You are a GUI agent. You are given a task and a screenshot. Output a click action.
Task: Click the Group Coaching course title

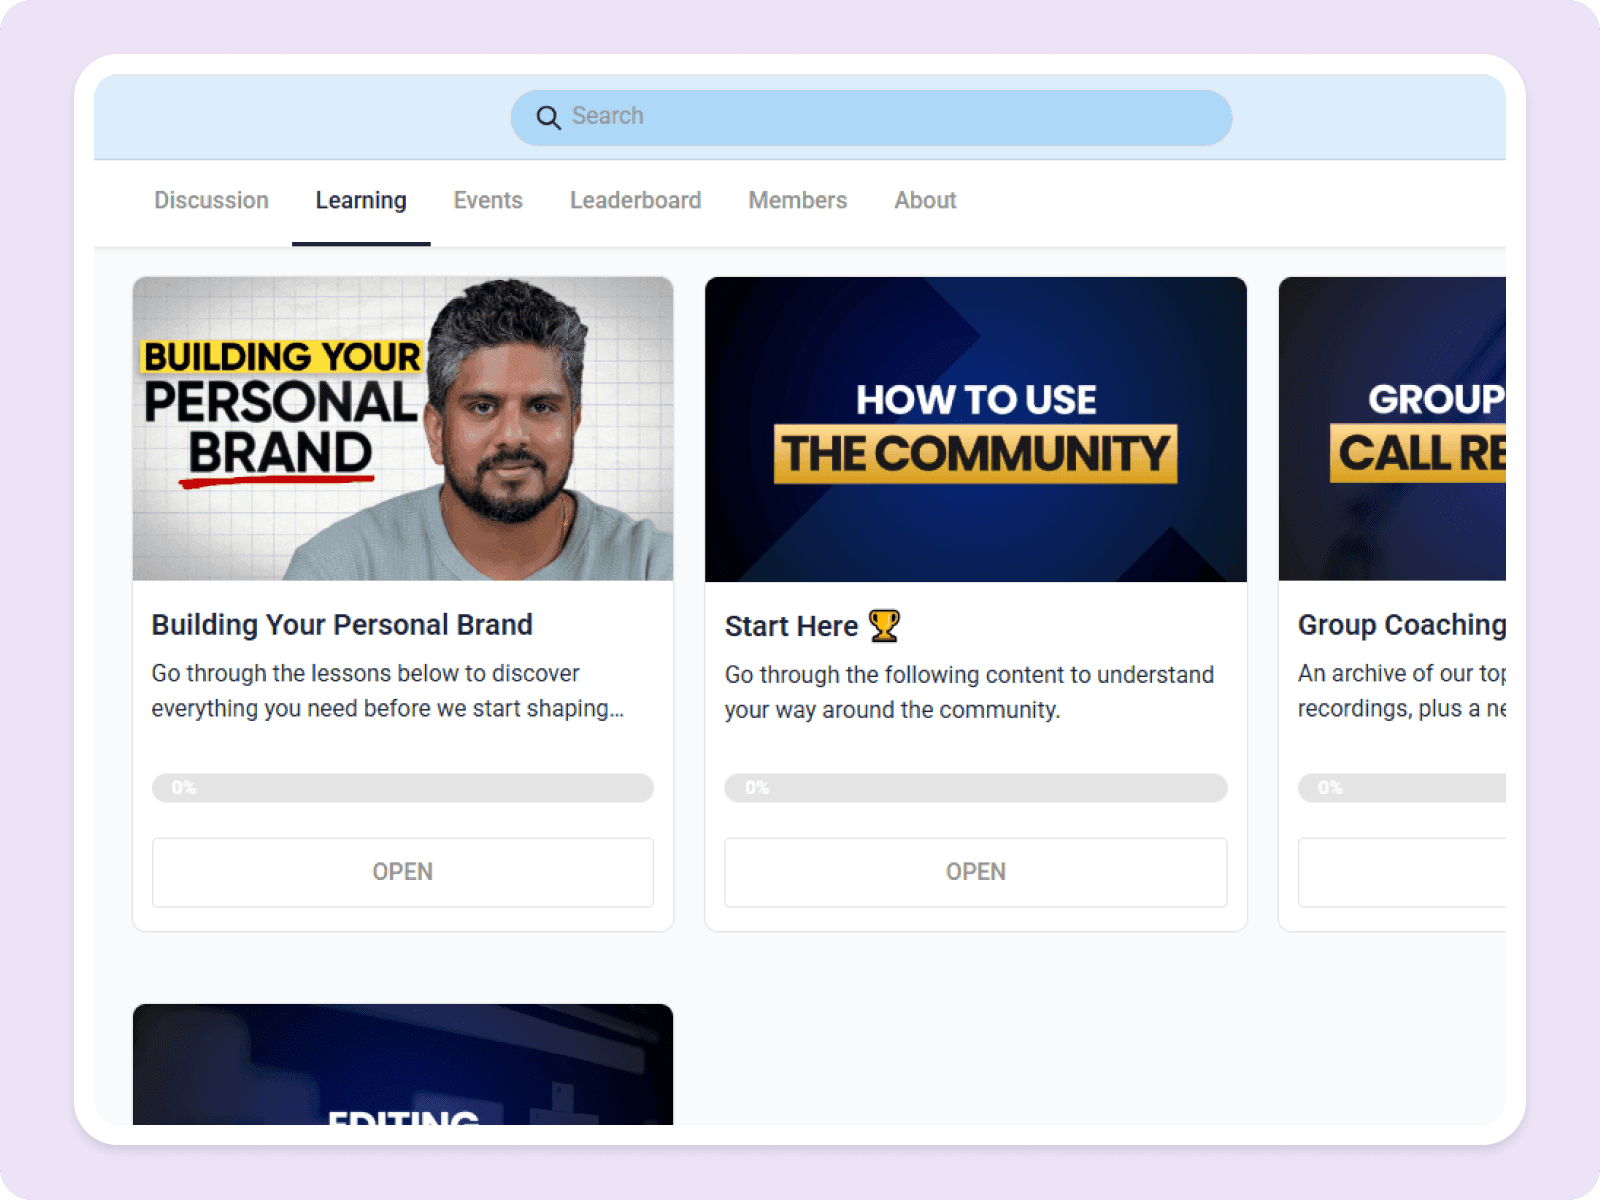click(x=1402, y=625)
